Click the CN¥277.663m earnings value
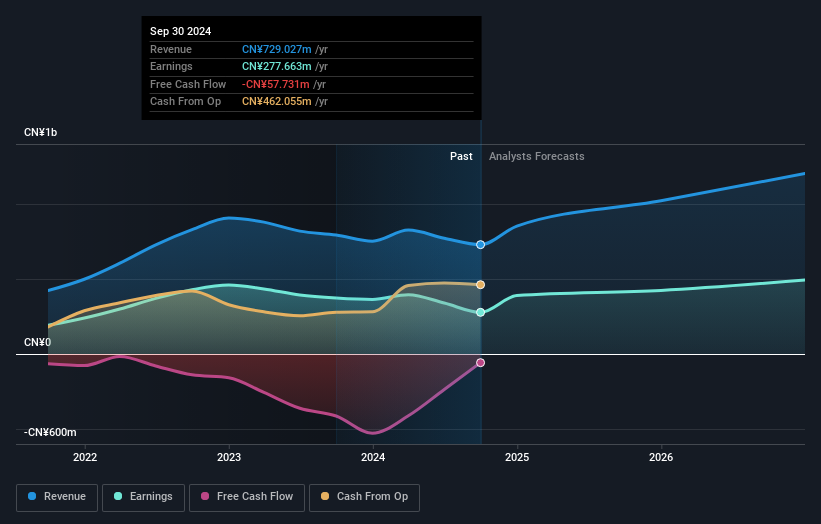 [276, 66]
